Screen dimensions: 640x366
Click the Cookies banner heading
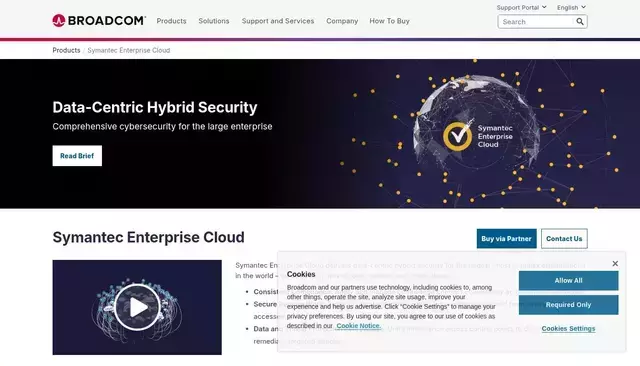301,274
